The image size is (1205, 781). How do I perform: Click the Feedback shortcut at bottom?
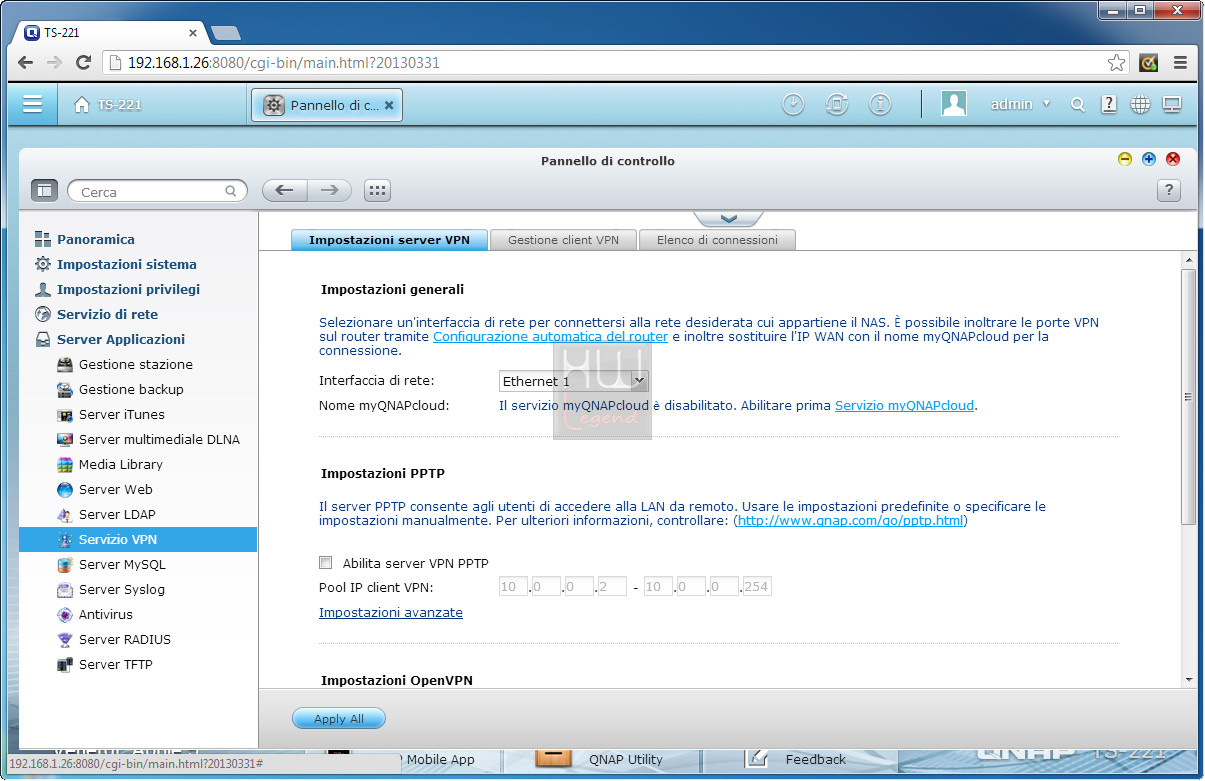pos(816,760)
